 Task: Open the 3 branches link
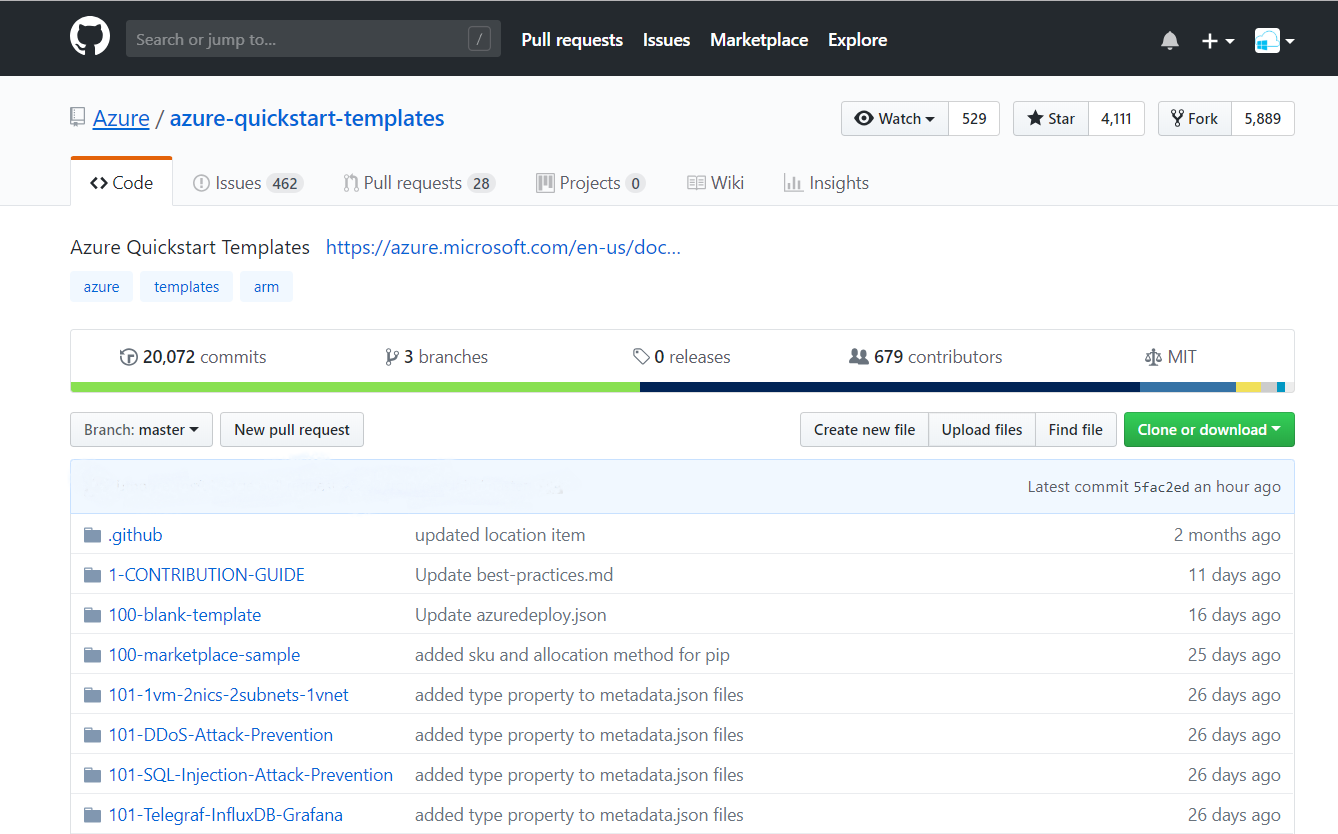point(437,357)
